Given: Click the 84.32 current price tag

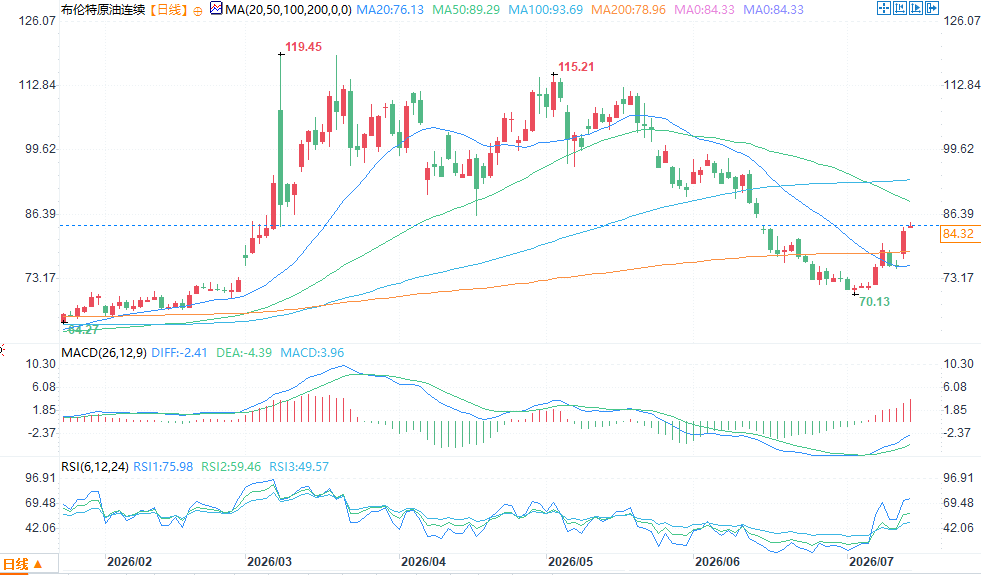Looking at the screenshot, I should click(x=958, y=234).
